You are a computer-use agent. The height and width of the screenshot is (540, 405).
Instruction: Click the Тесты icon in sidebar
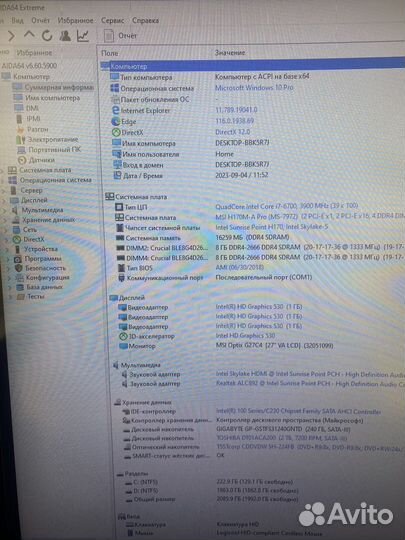[21, 296]
